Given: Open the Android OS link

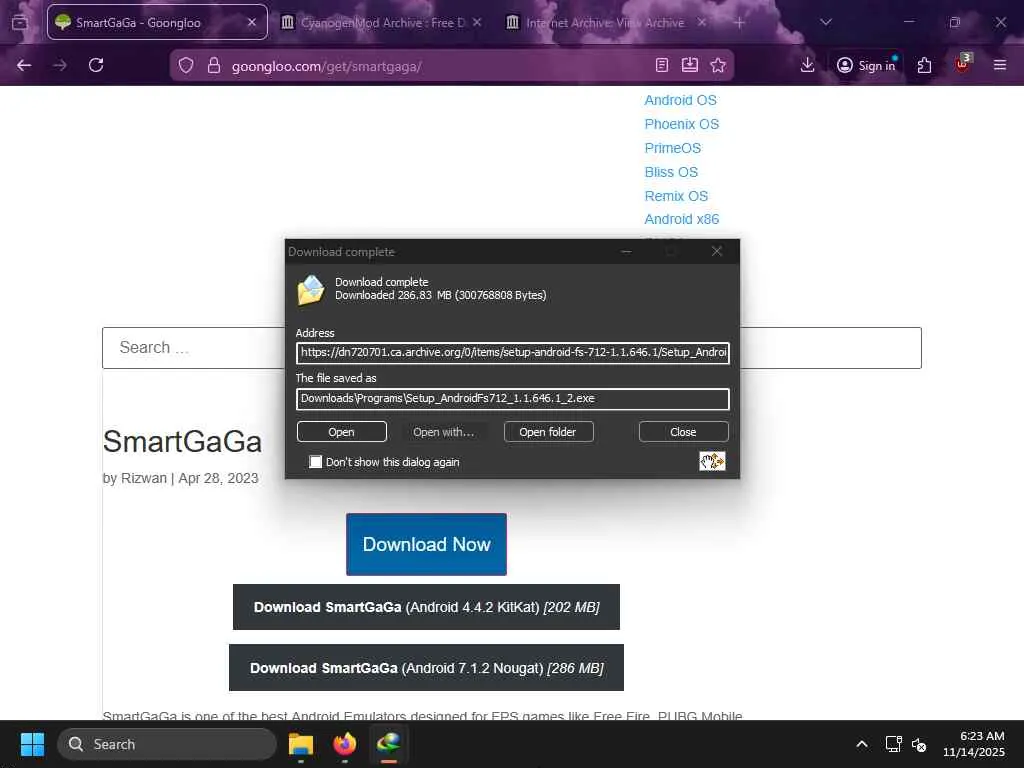Looking at the screenshot, I should coord(680,100).
